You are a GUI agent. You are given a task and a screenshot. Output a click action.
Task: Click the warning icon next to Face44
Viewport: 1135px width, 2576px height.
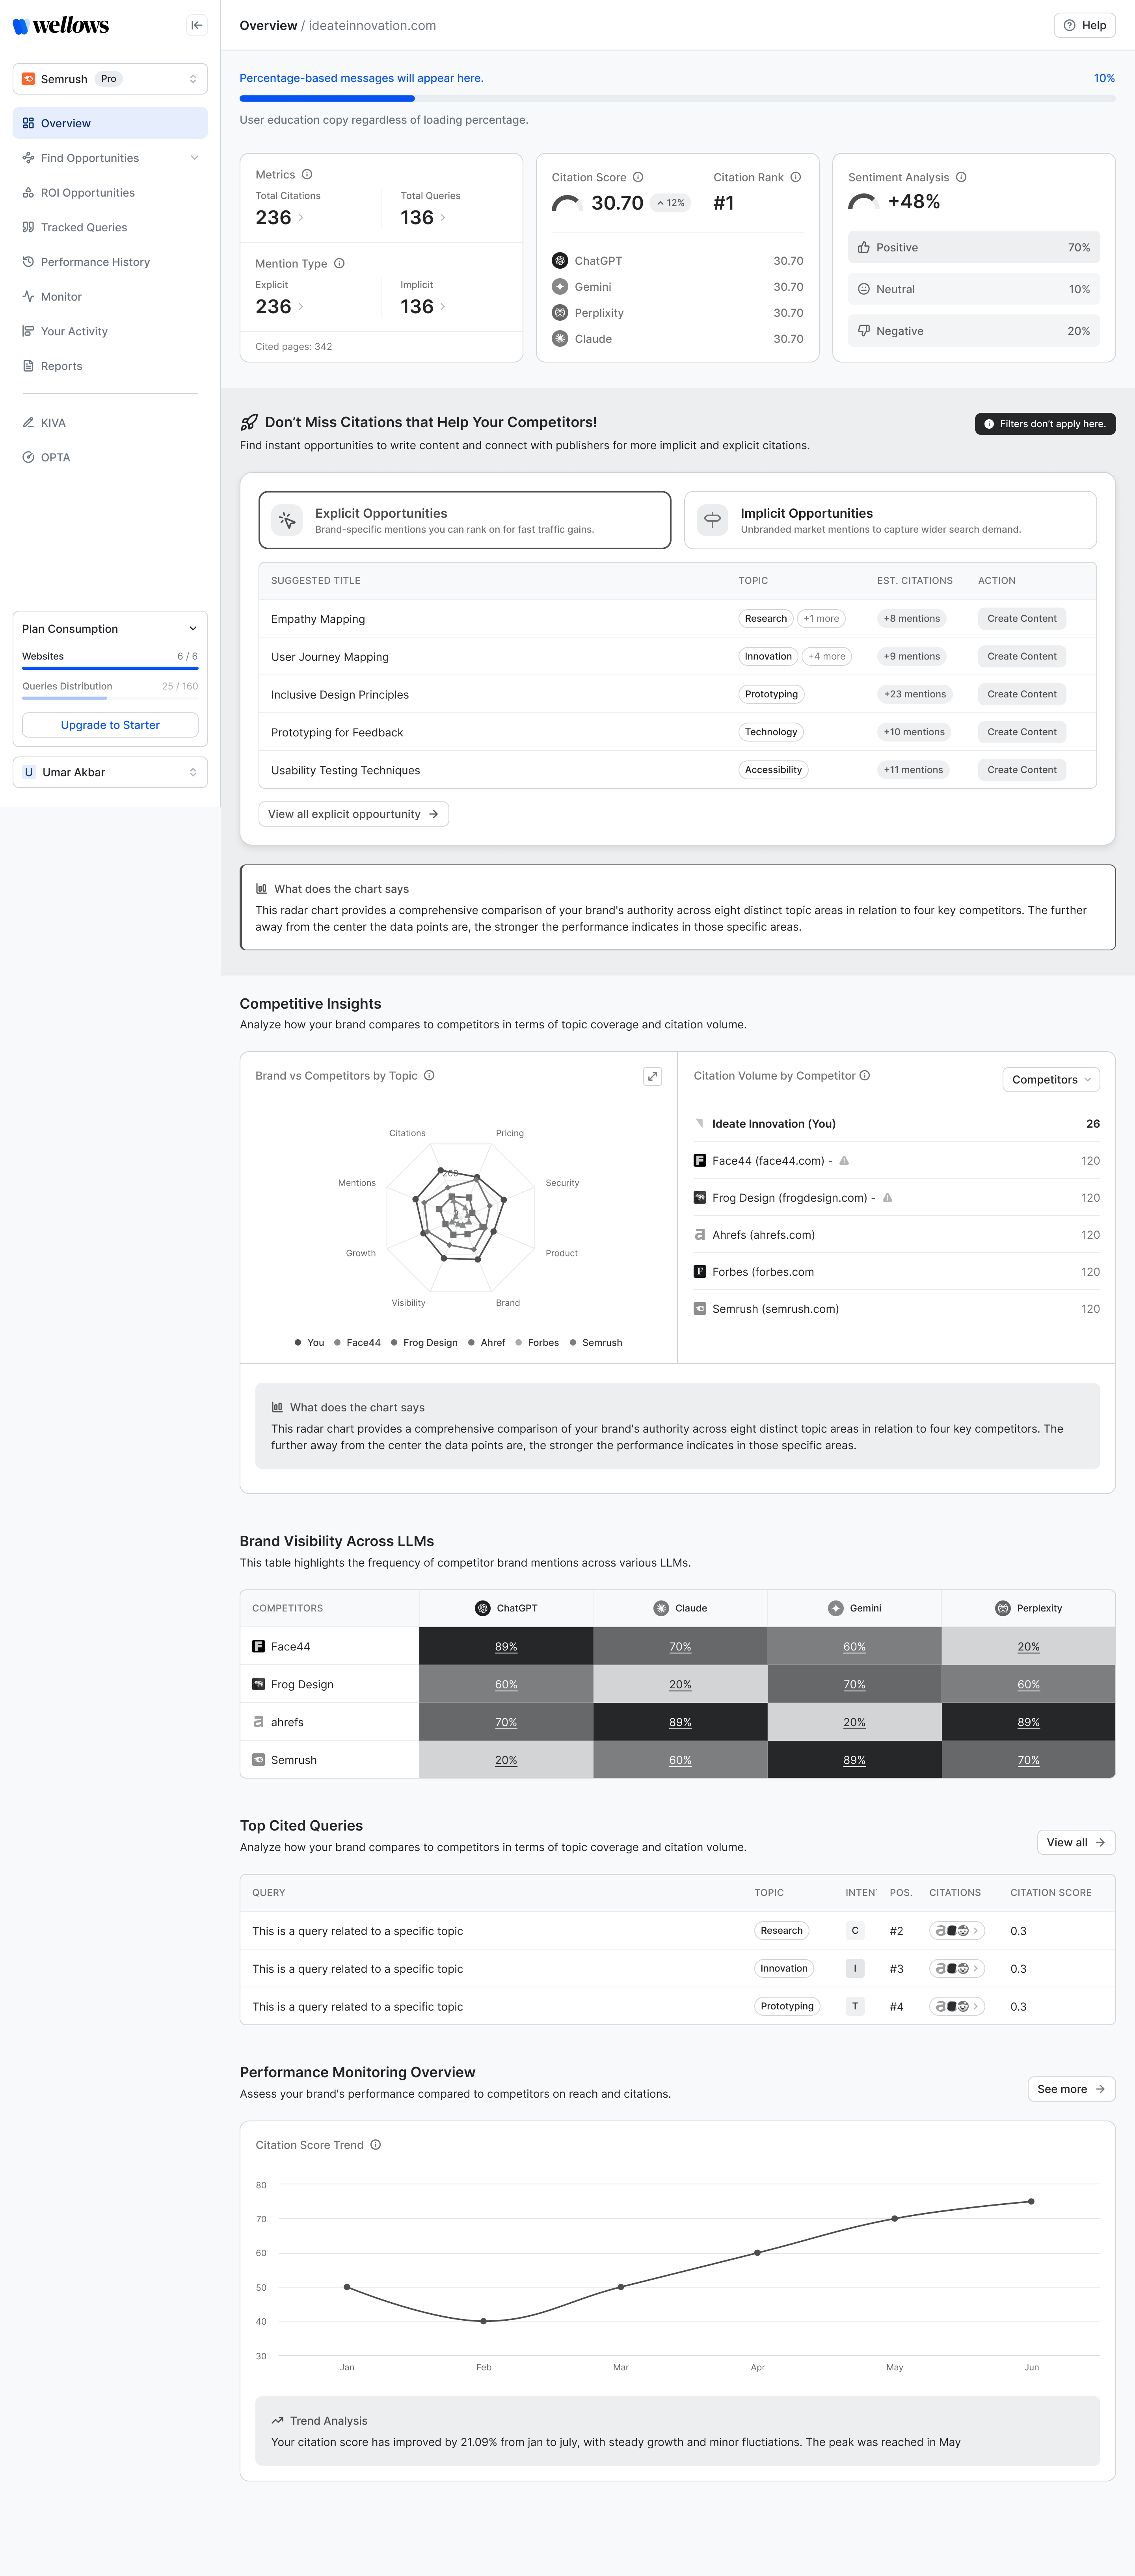[x=844, y=1160]
